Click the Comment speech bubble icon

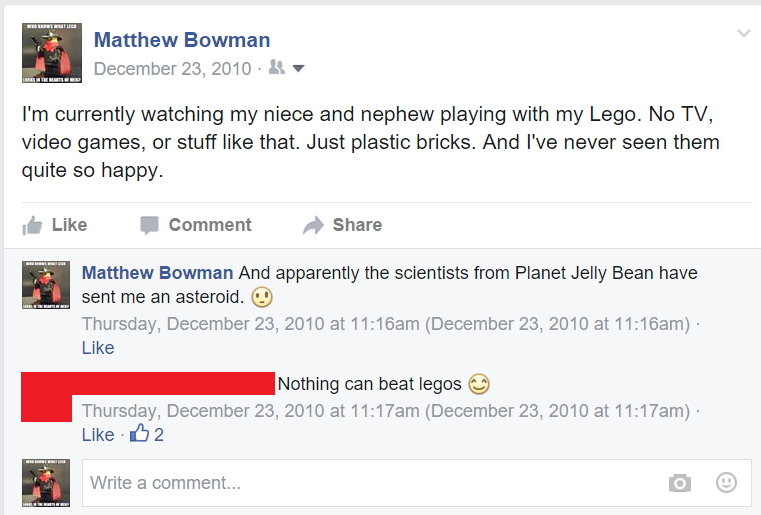149,225
